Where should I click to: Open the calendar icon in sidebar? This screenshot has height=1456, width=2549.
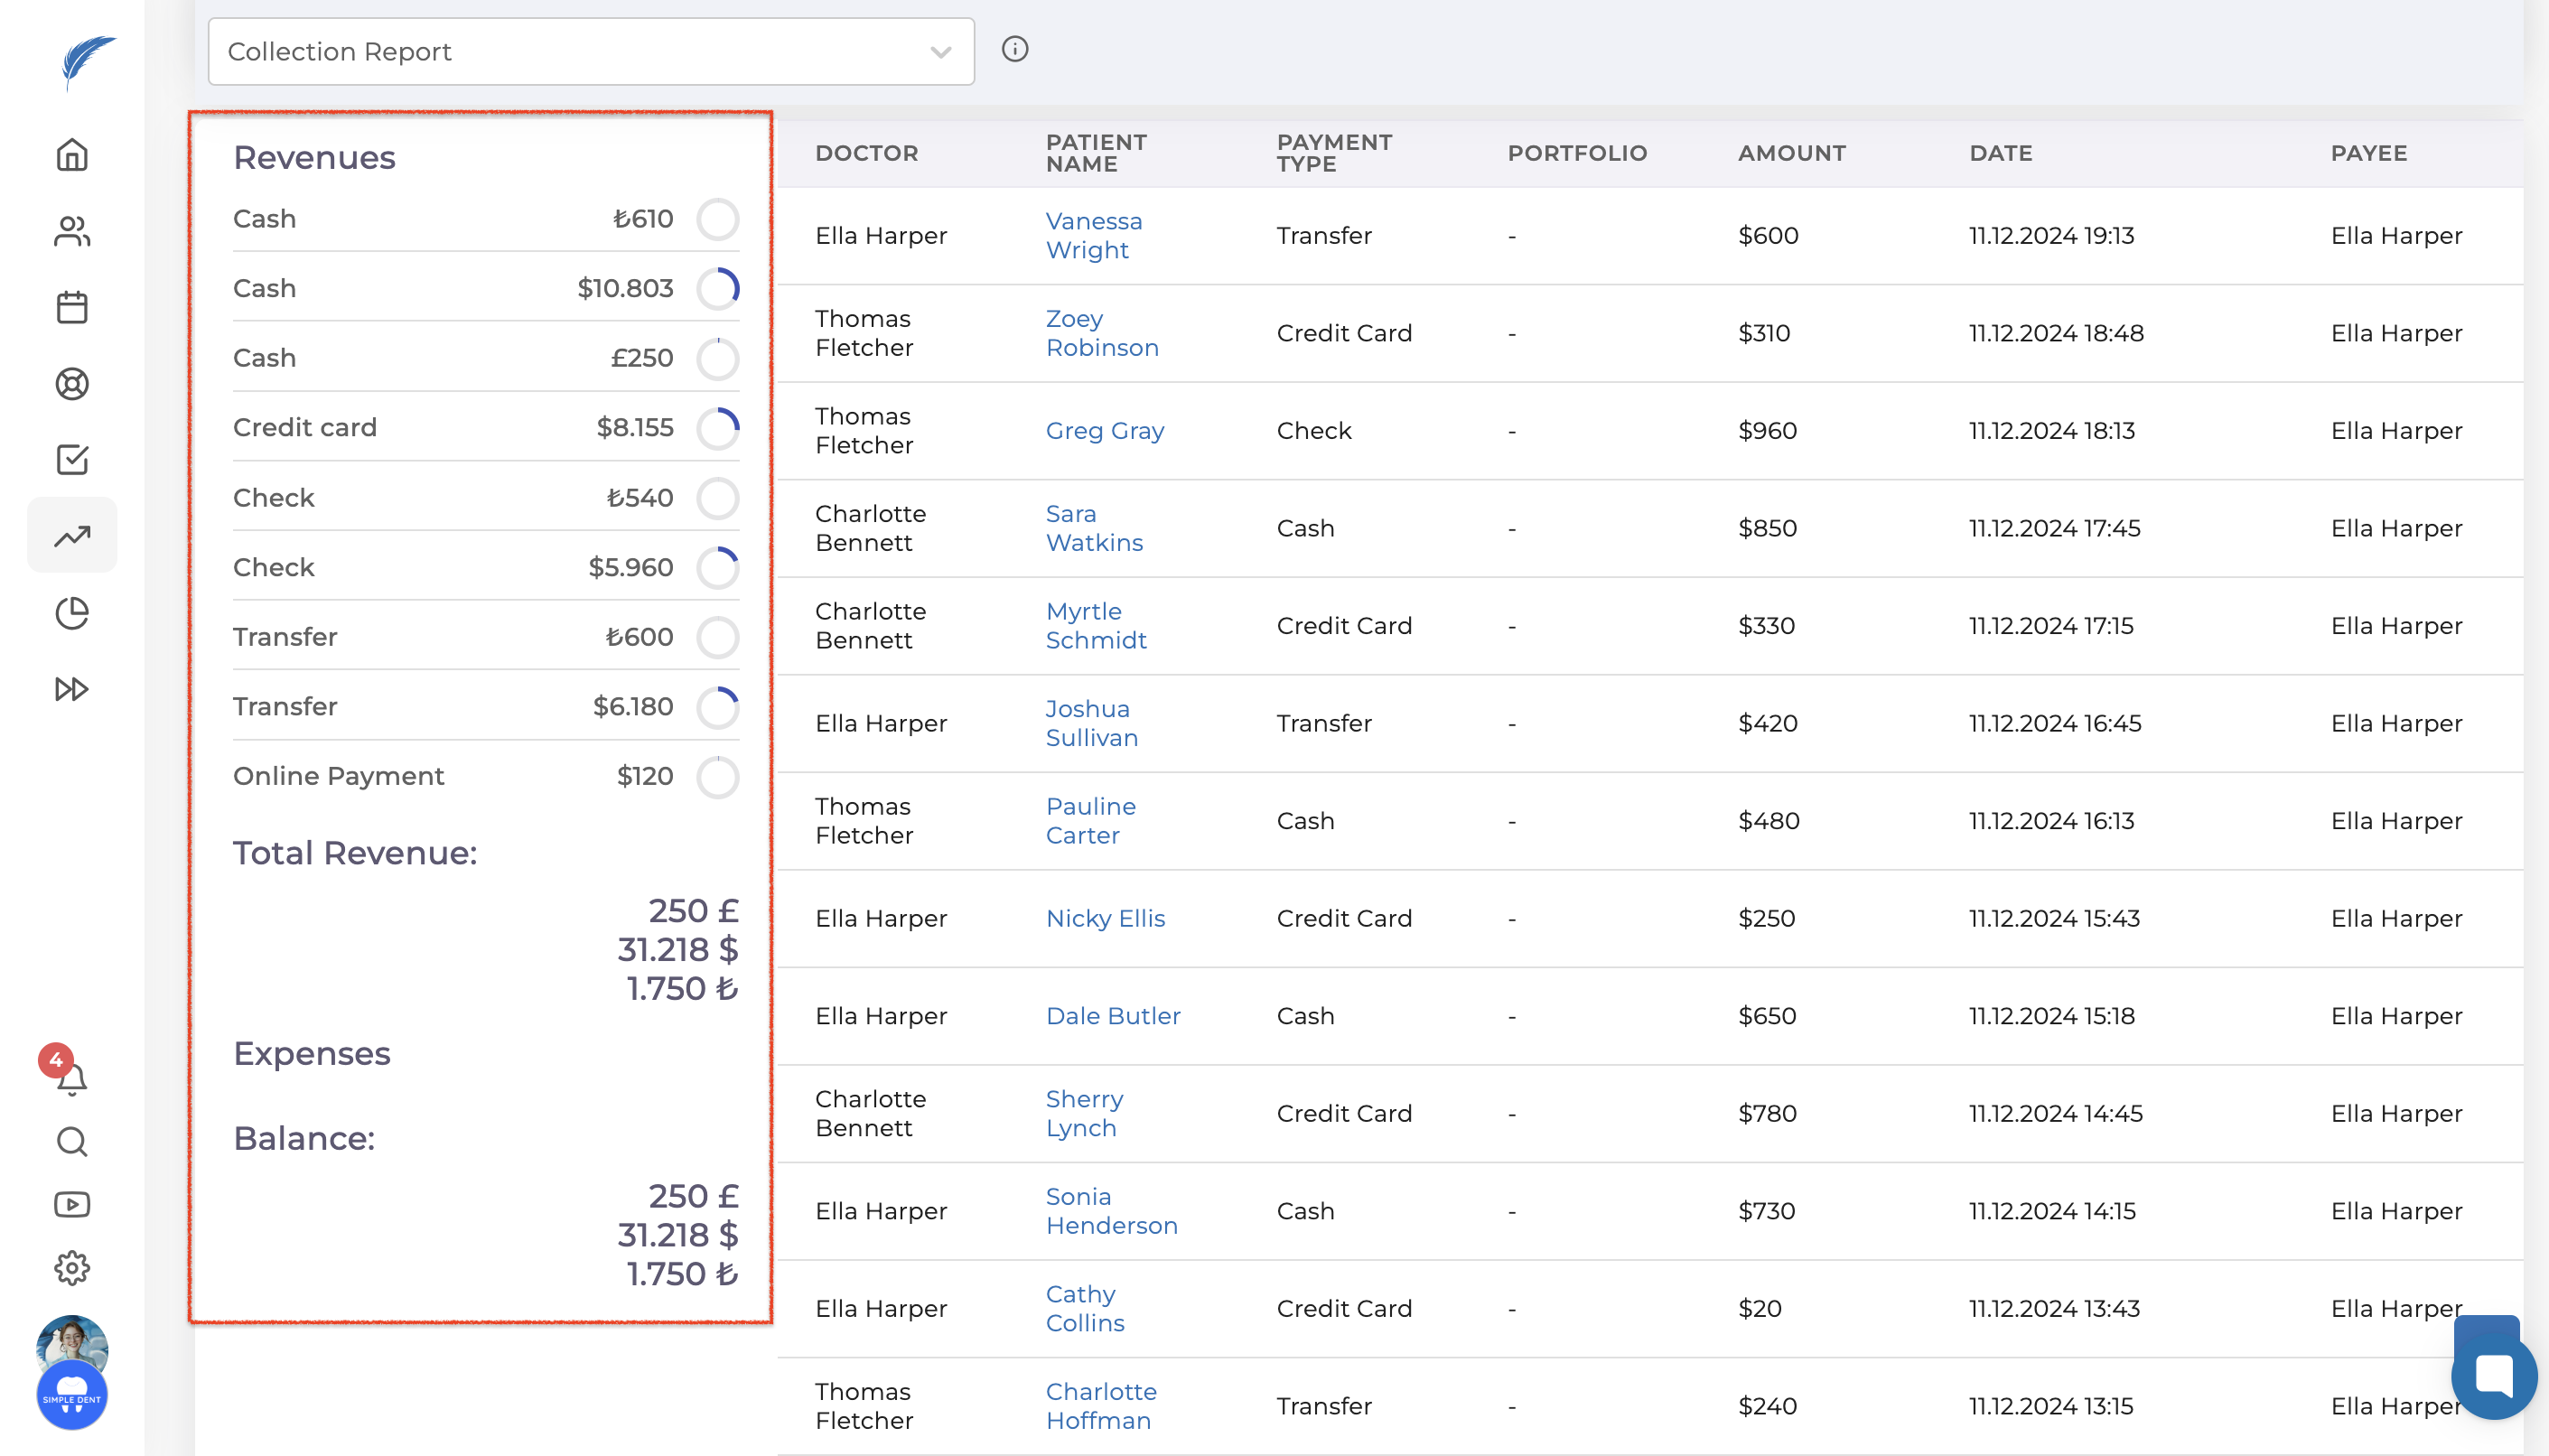pos(72,307)
